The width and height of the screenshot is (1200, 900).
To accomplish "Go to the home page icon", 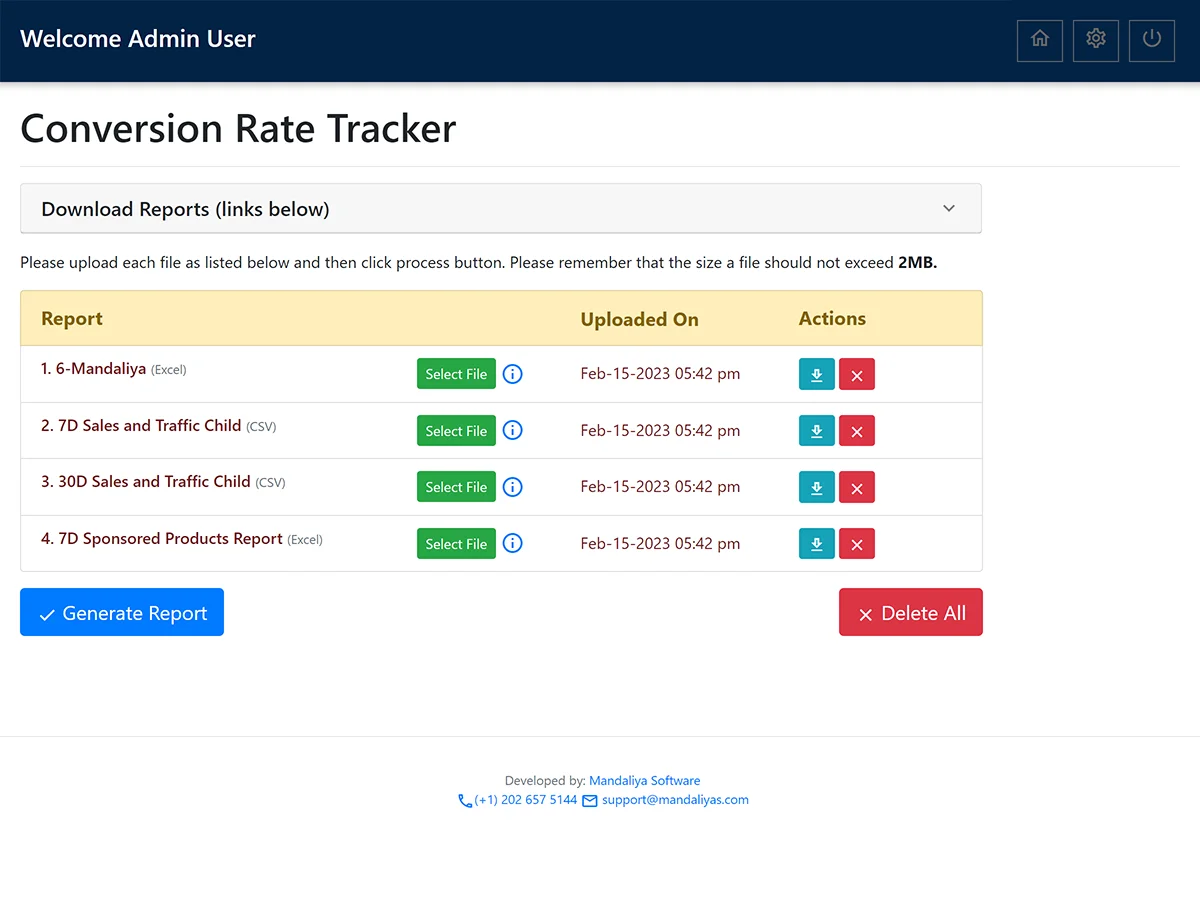I will coord(1040,40).
